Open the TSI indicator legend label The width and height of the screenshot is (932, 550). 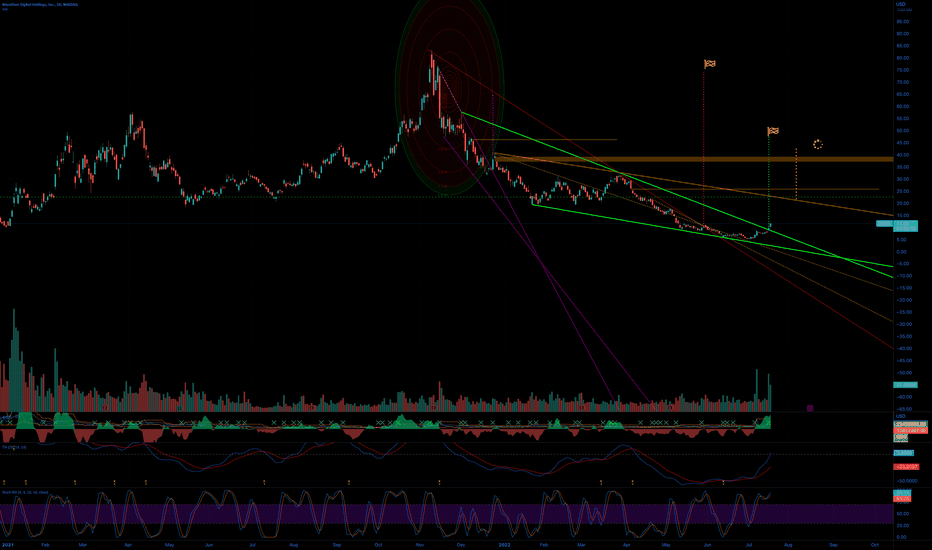(14, 447)
